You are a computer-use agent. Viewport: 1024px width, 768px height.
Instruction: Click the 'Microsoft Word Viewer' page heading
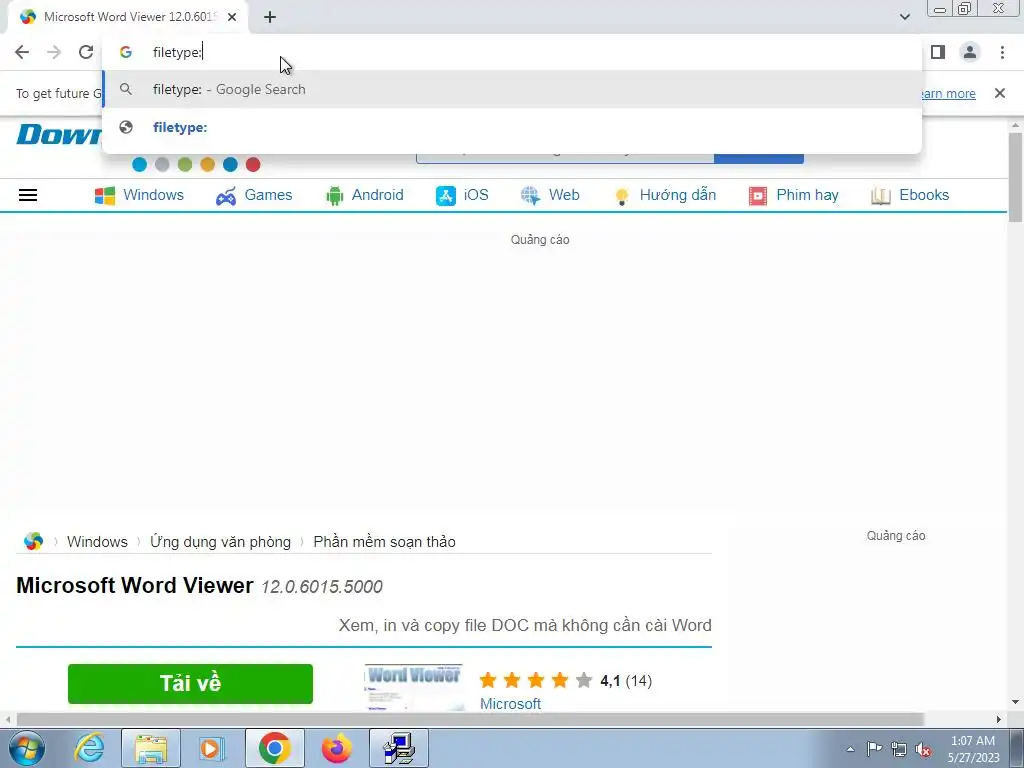click(135, 585)
